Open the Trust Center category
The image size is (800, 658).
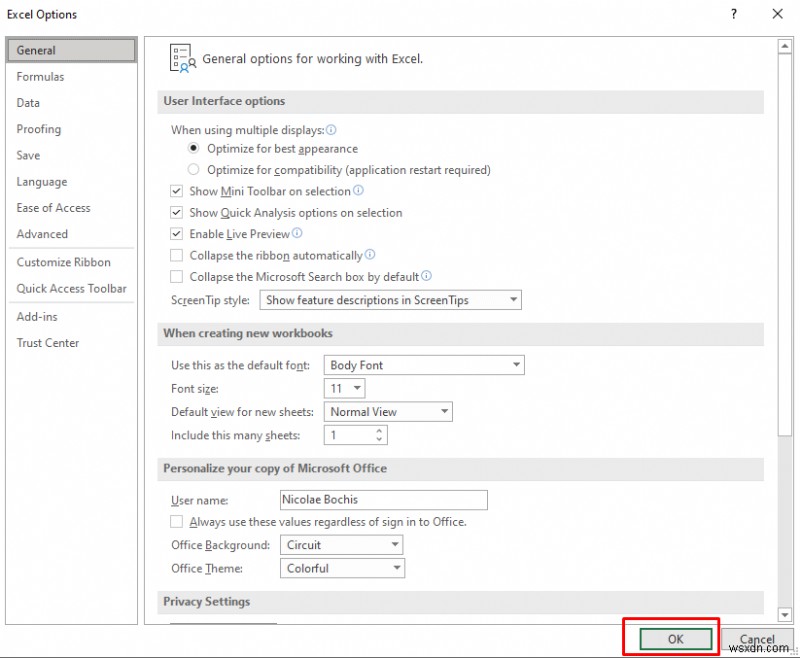pyautogui.click(x=71, y=343)
